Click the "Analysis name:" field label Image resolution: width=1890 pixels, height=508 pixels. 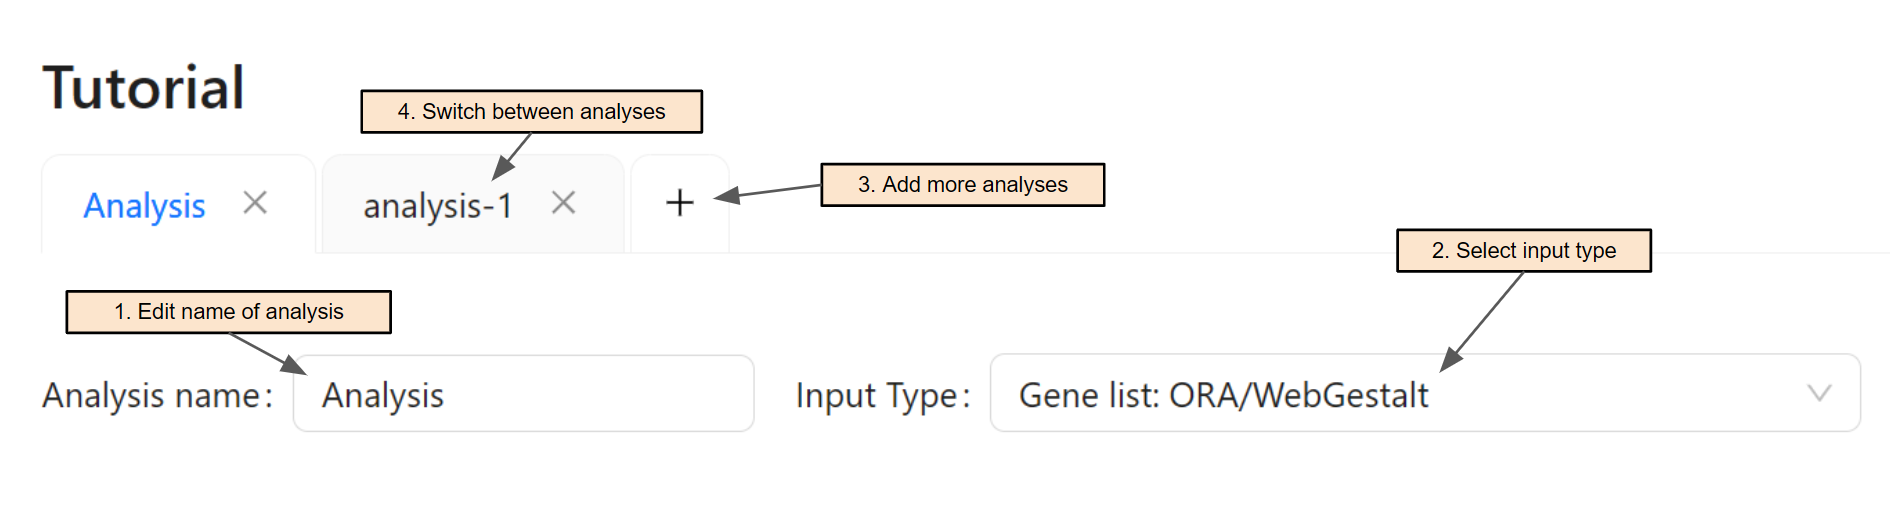158,396
